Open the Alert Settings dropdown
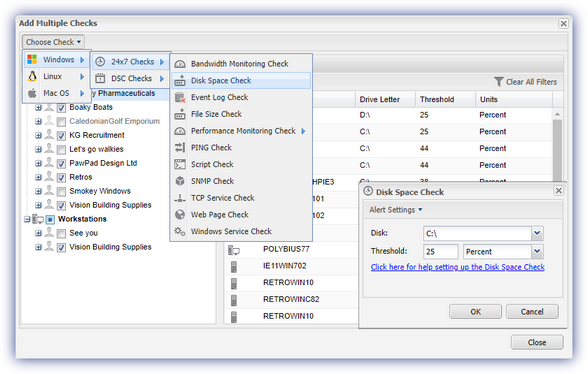This screenshot has width=588, height=374. [396, 210]
